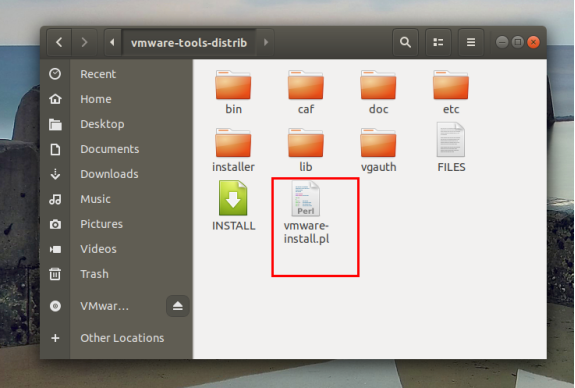
Task: Open Pictures in sidebar
Action: 102,224
